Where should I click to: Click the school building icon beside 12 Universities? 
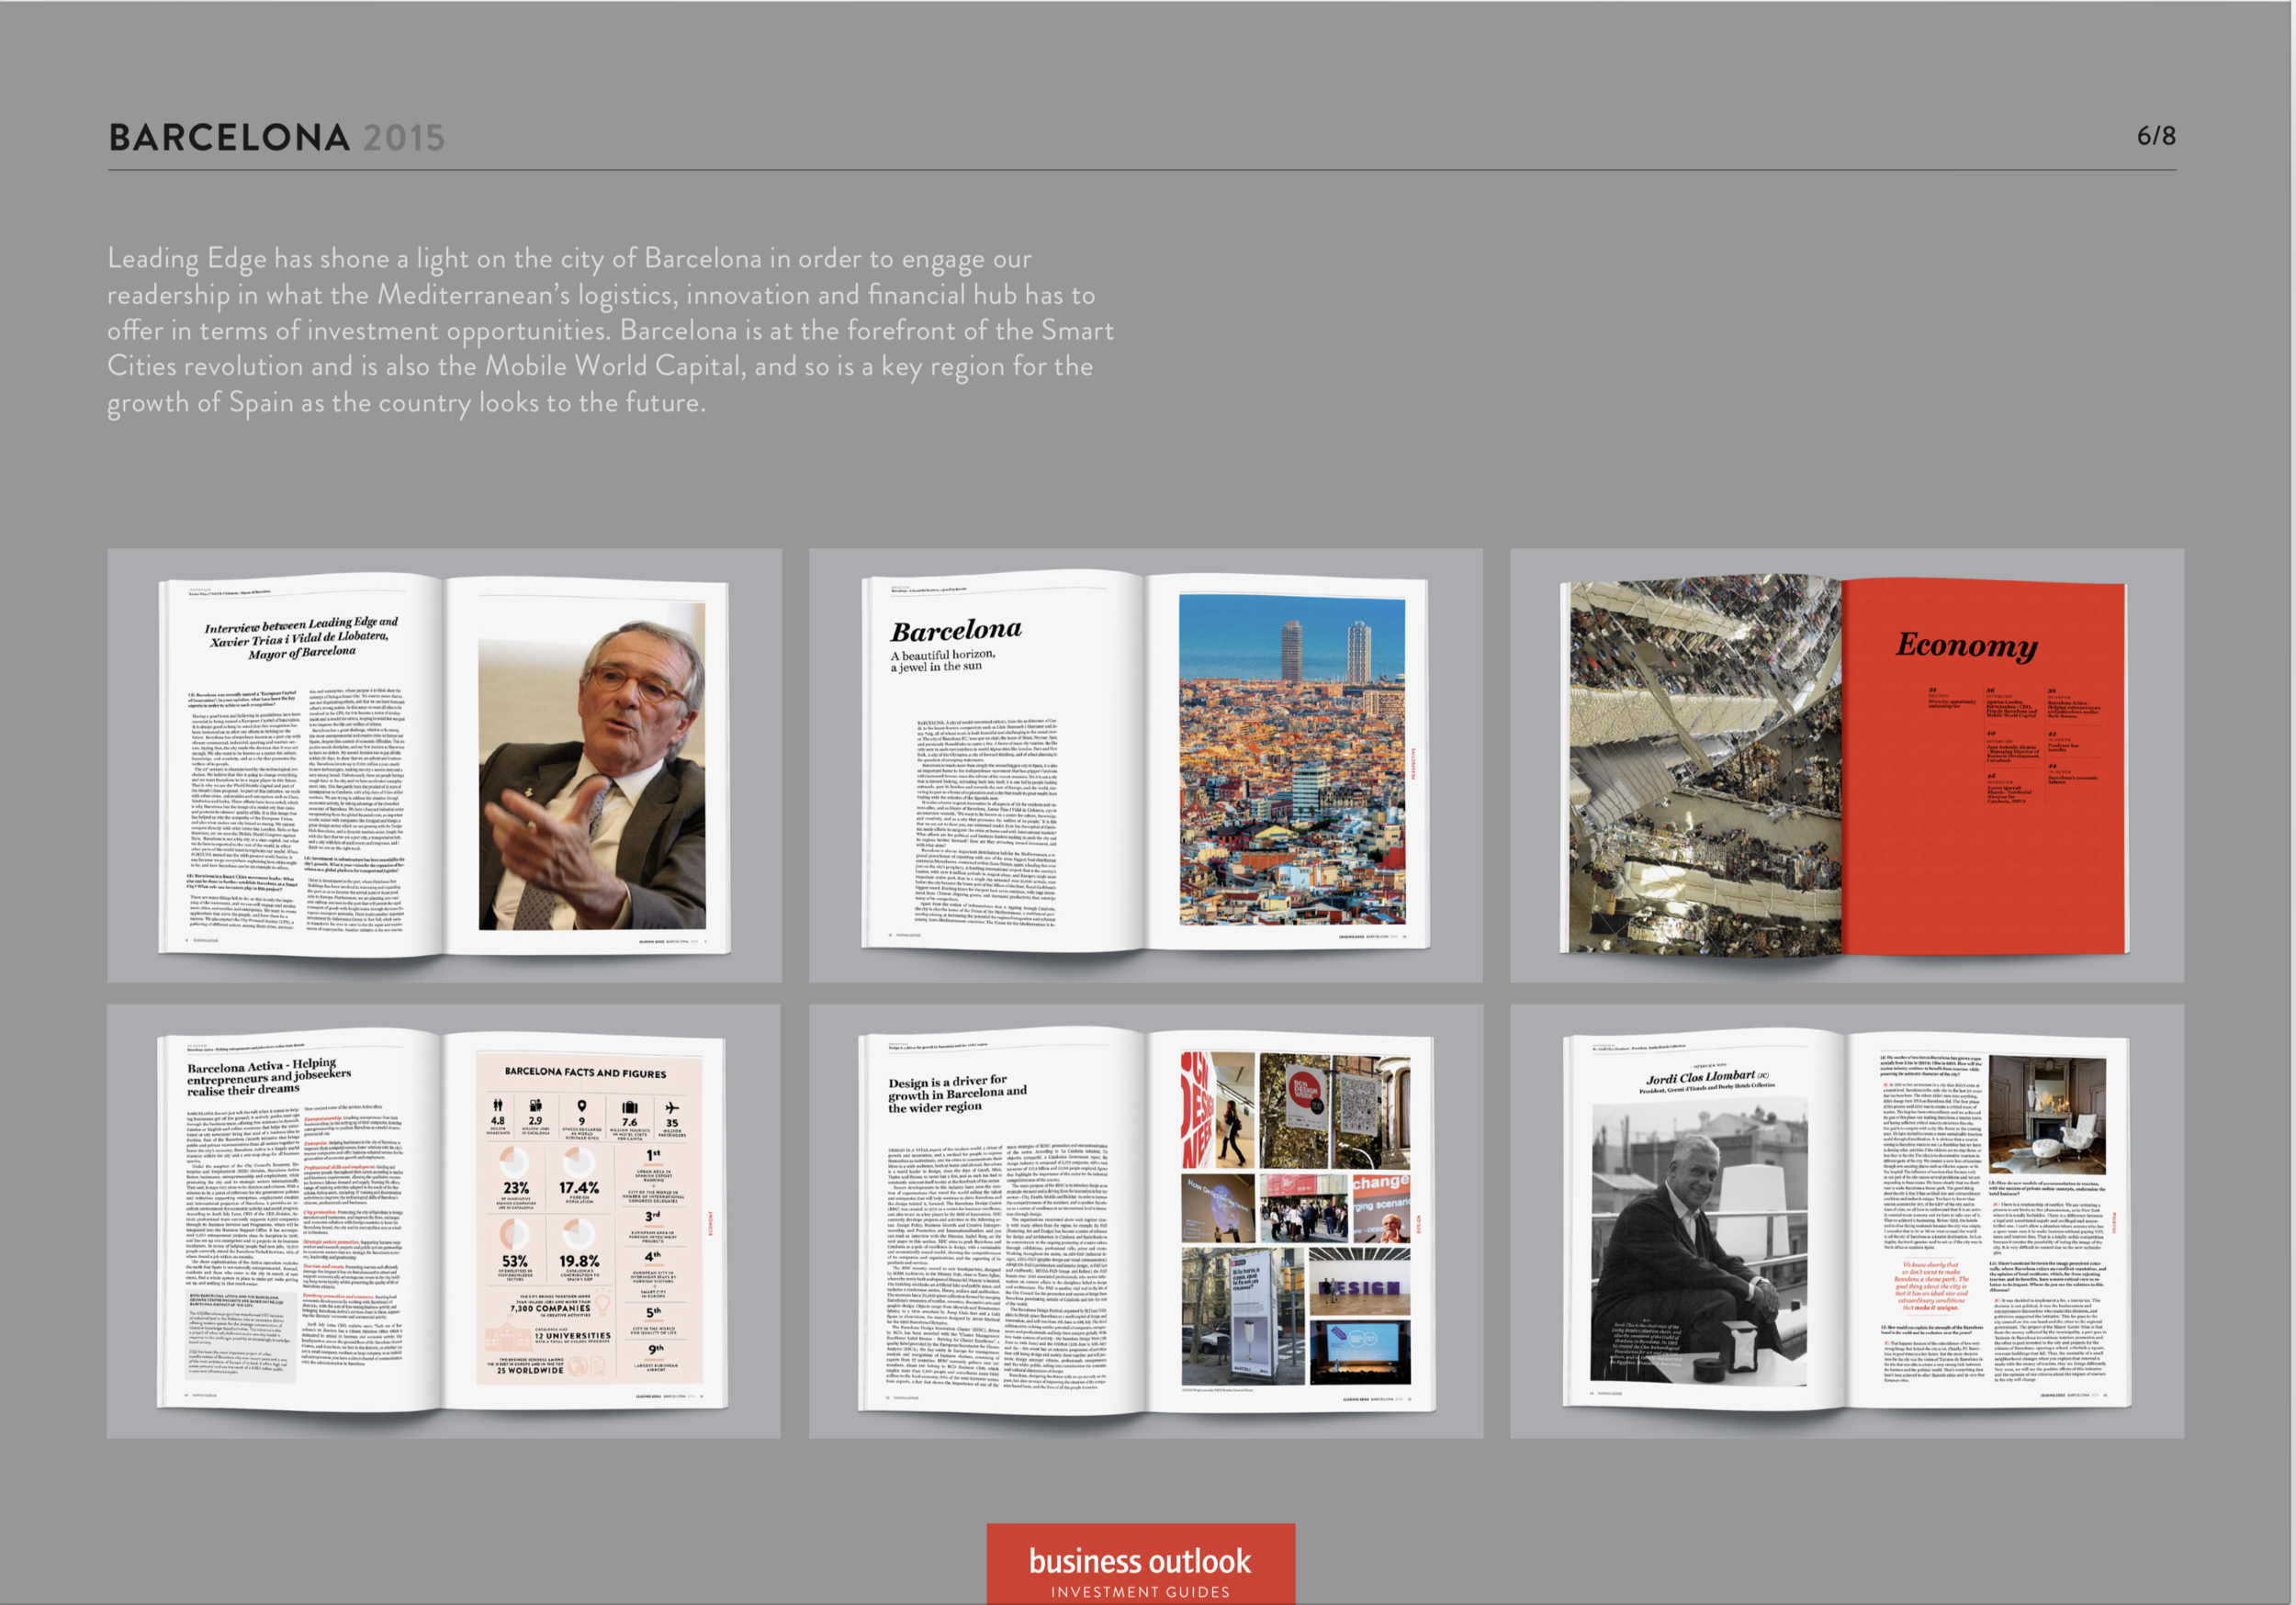(x=510, y=1338)
